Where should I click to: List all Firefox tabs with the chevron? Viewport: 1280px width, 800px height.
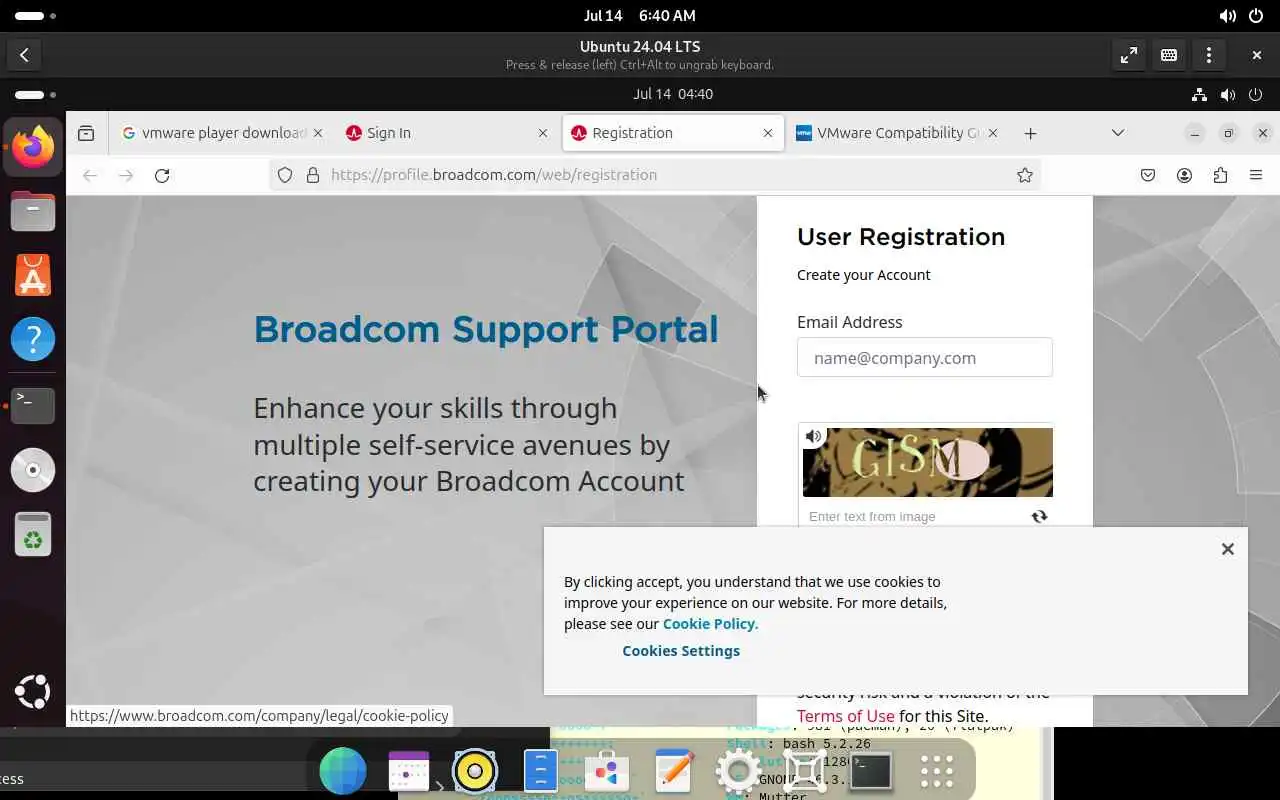tap(1118, 133)
